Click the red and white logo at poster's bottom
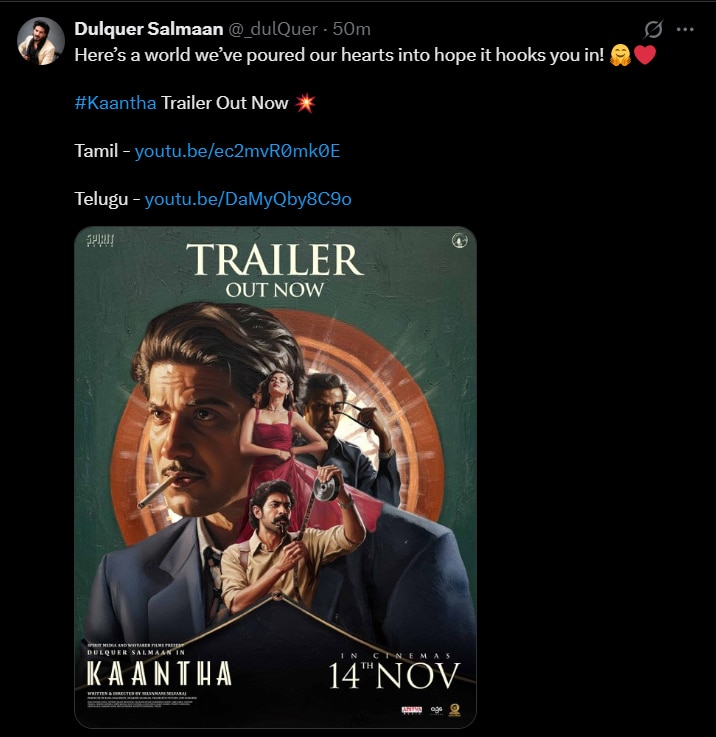The height and width of the screenshot is (737, 716). [x=411, y=710]
